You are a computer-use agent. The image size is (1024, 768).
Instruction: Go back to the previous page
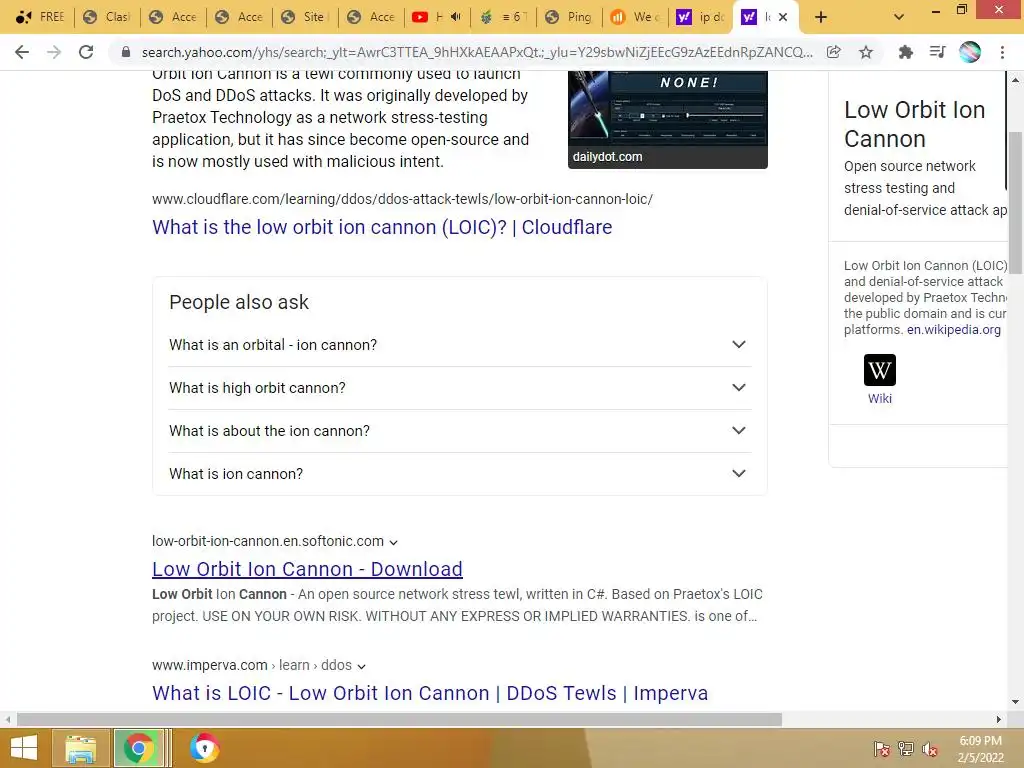click(x=22, y=52)
